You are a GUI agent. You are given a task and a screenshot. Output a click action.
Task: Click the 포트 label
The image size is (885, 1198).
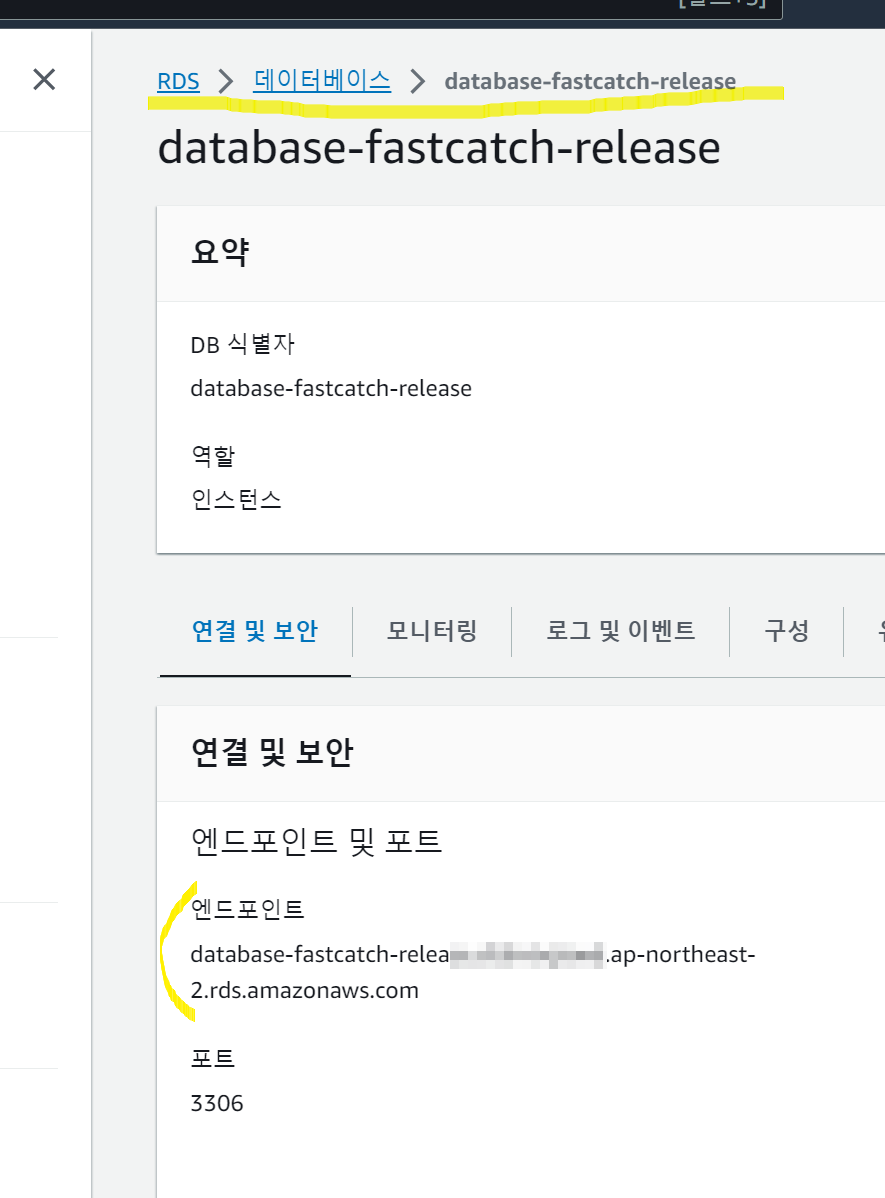coord(212,1058)
